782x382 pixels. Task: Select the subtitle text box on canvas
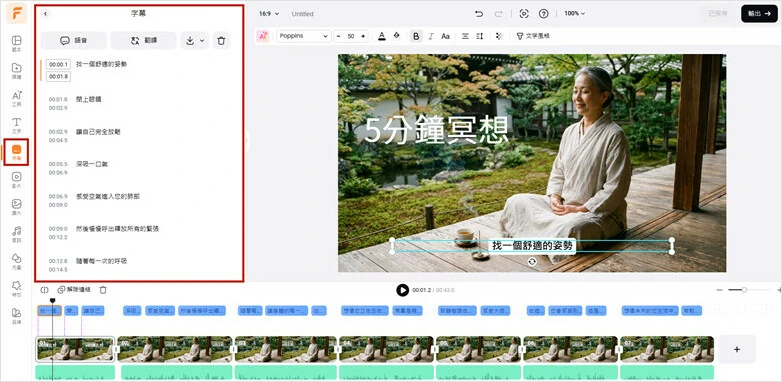click(532, 245)
